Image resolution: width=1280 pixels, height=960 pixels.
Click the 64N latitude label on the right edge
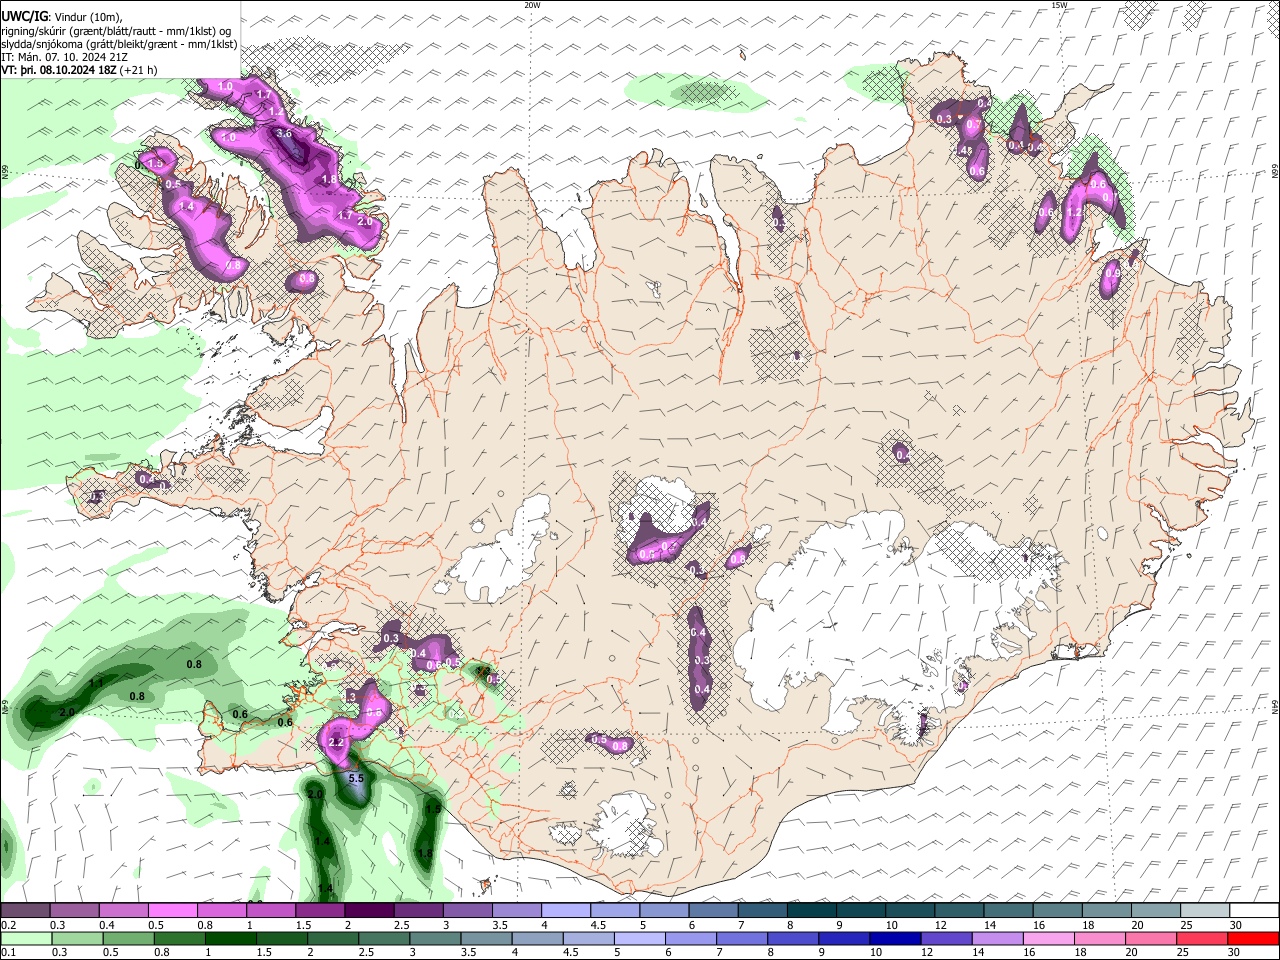(1275, 706)
